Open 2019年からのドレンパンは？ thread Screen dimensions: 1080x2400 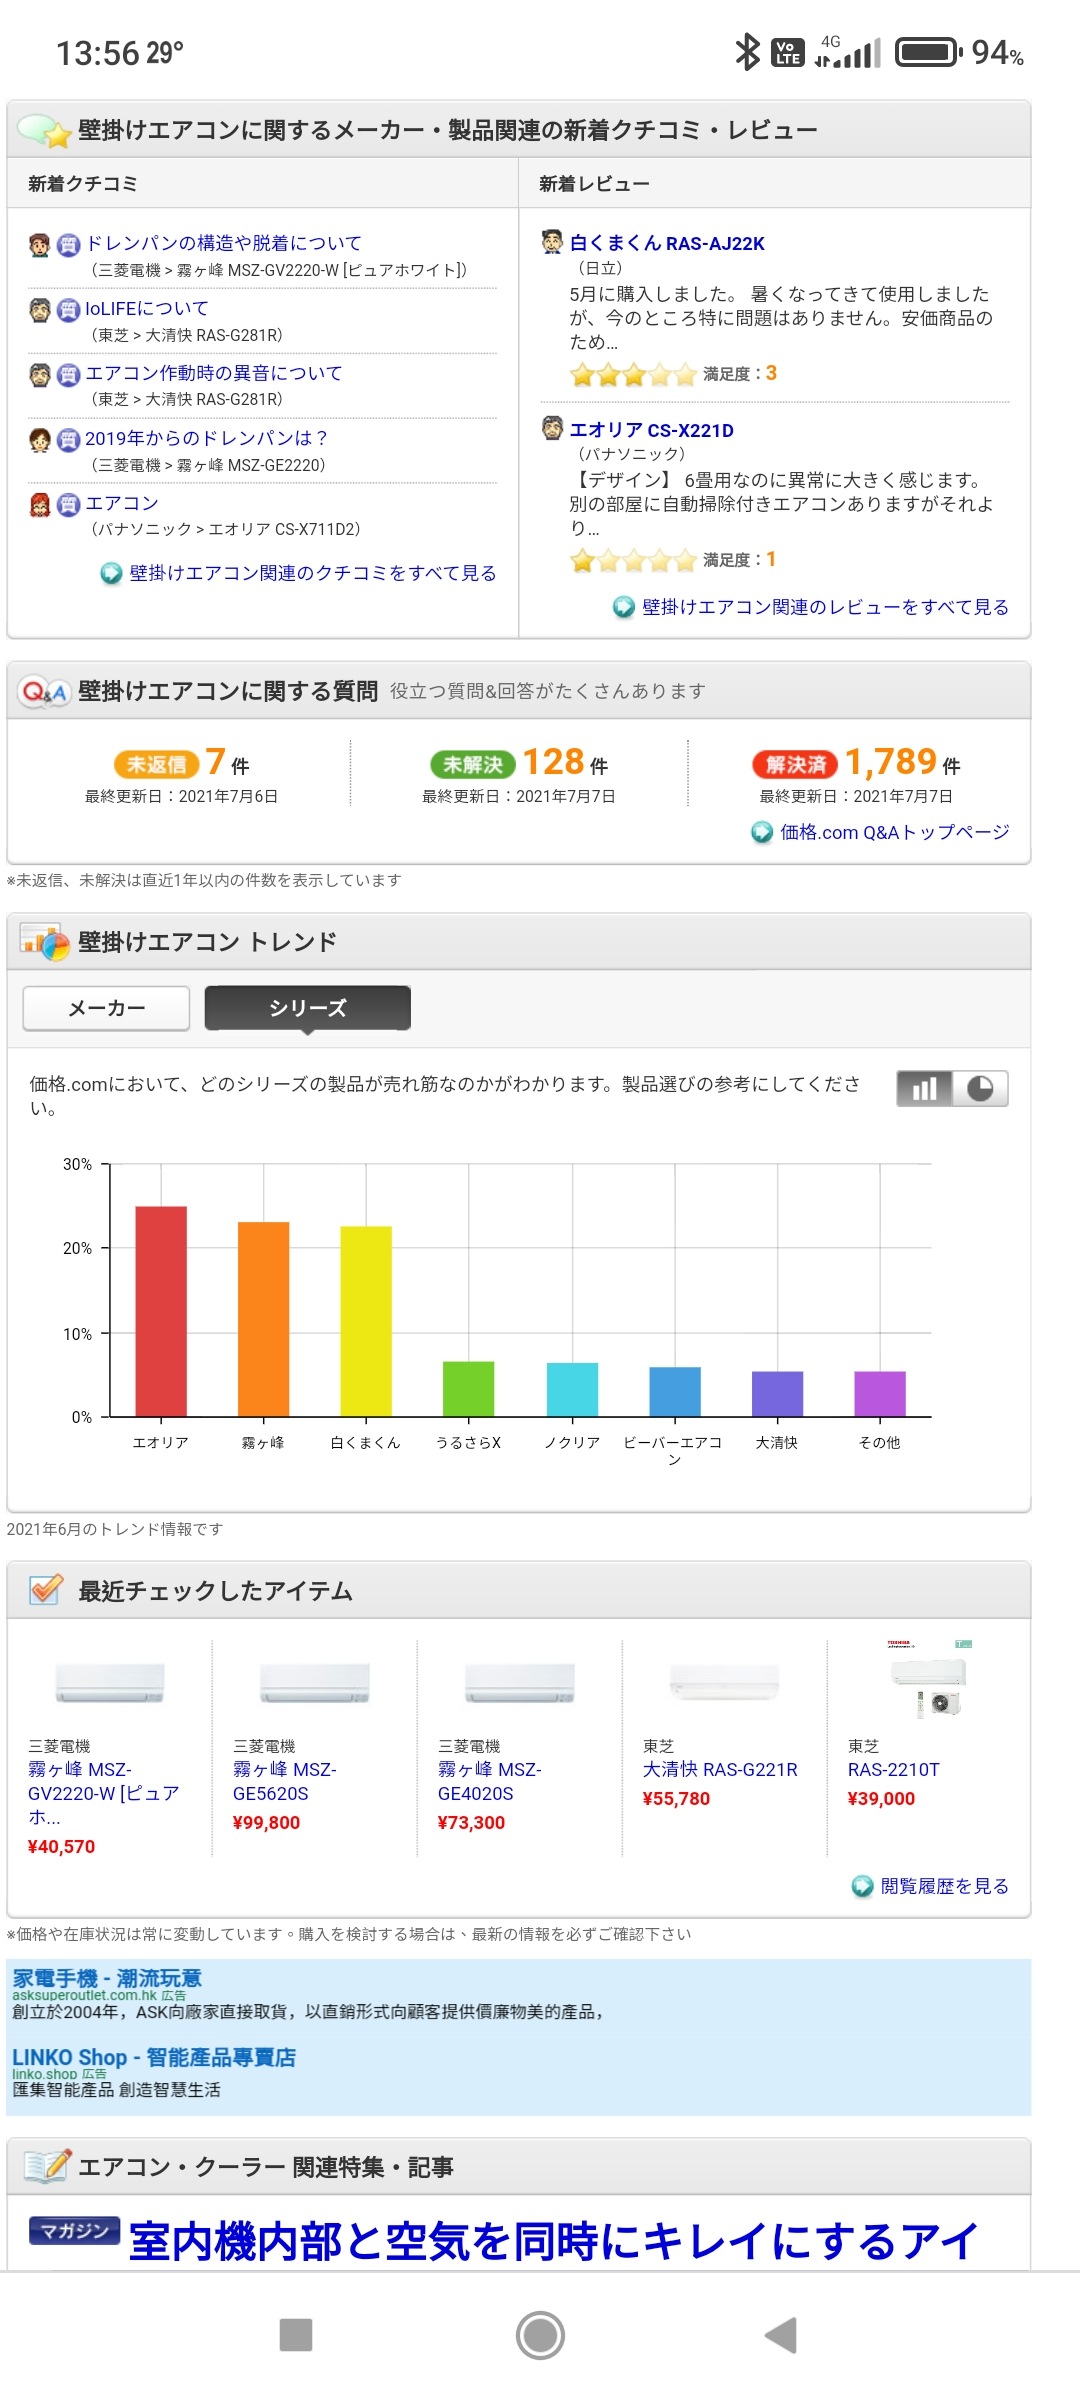click(x=207, y=438)
